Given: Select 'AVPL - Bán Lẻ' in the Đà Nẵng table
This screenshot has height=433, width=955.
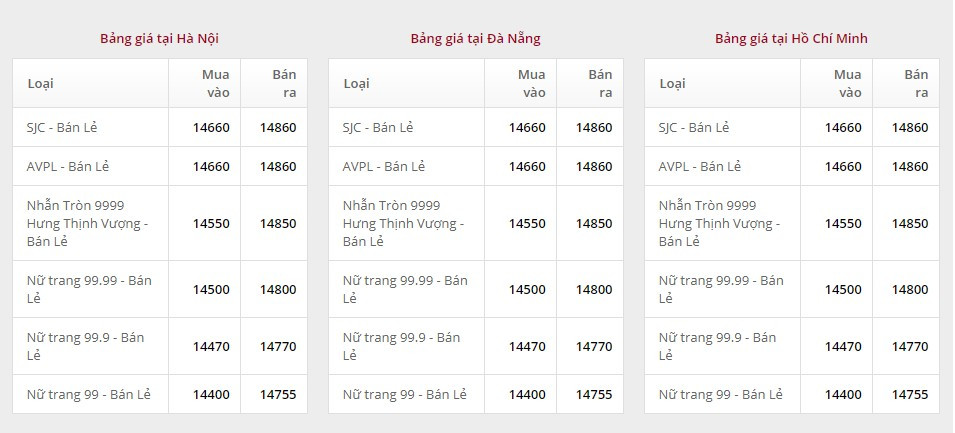Looking at the screenshot, I should [x=384, y=166].
